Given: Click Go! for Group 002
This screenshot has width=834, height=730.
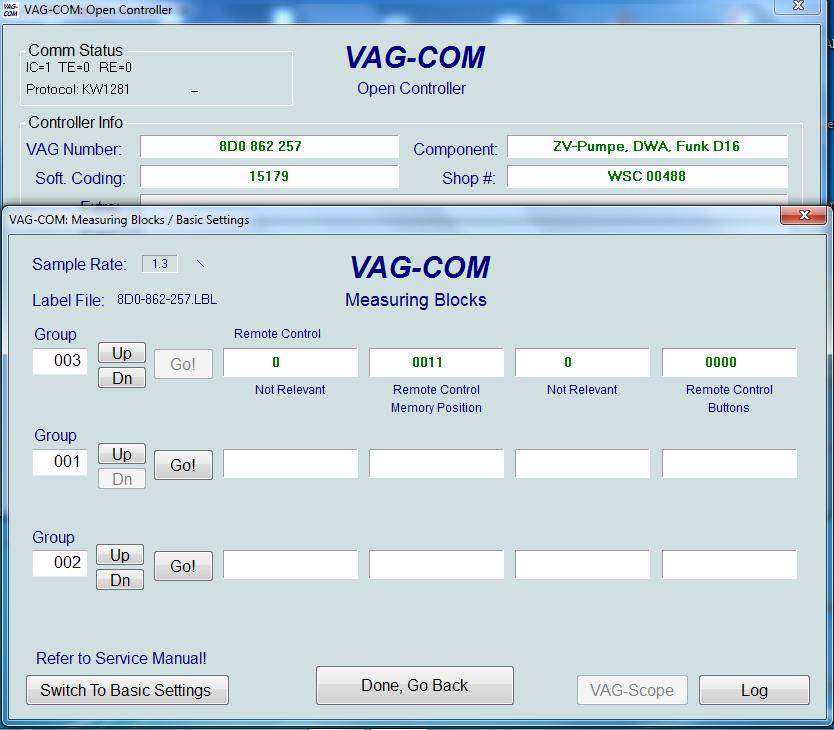Looking at the screenshot, I should (x=183, y=566).
